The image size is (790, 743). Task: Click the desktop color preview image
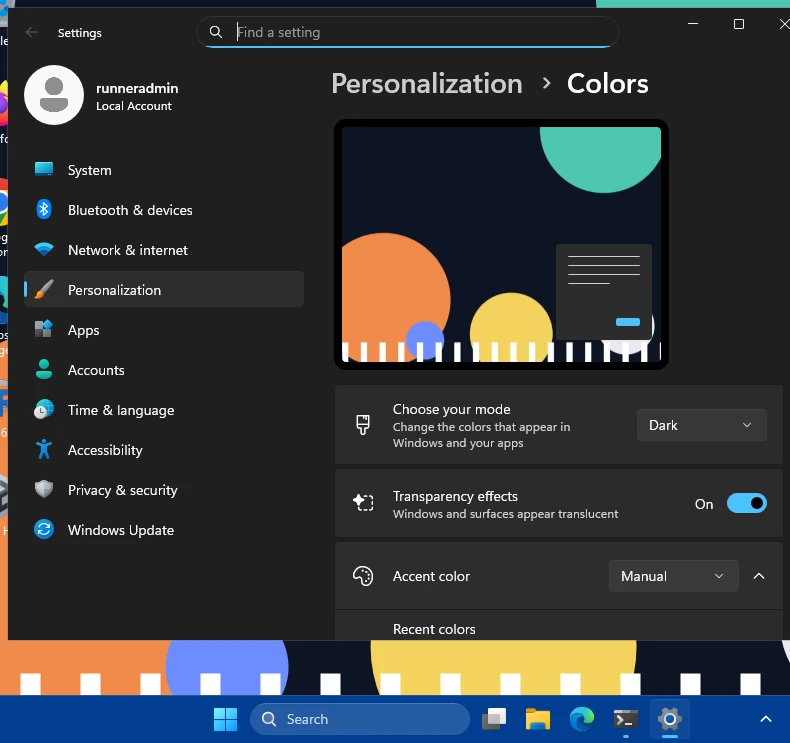[x=501, y=244]
